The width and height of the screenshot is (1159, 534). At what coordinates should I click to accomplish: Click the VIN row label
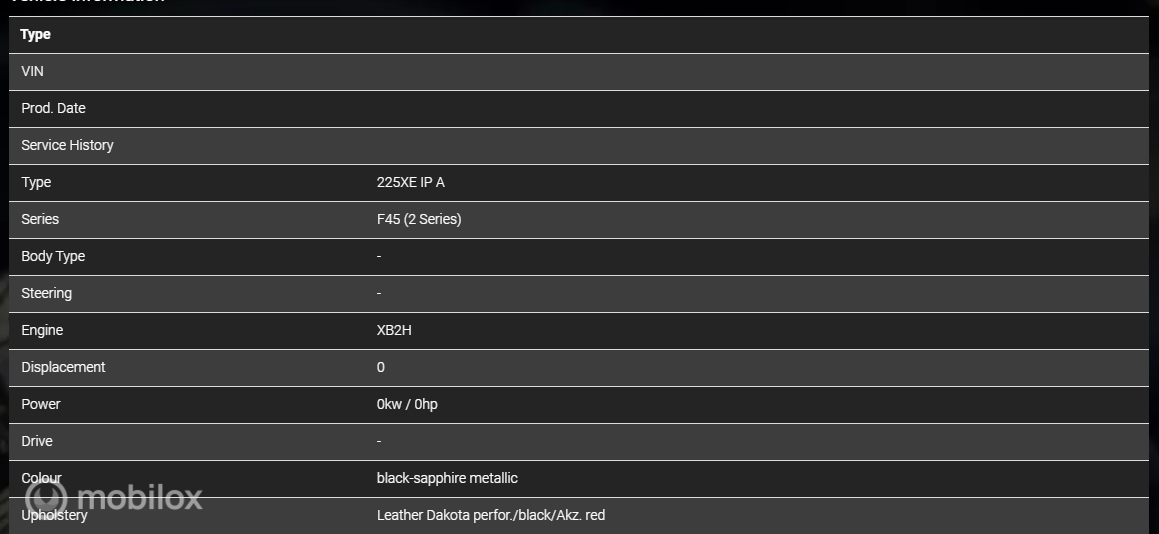(33, 71)
